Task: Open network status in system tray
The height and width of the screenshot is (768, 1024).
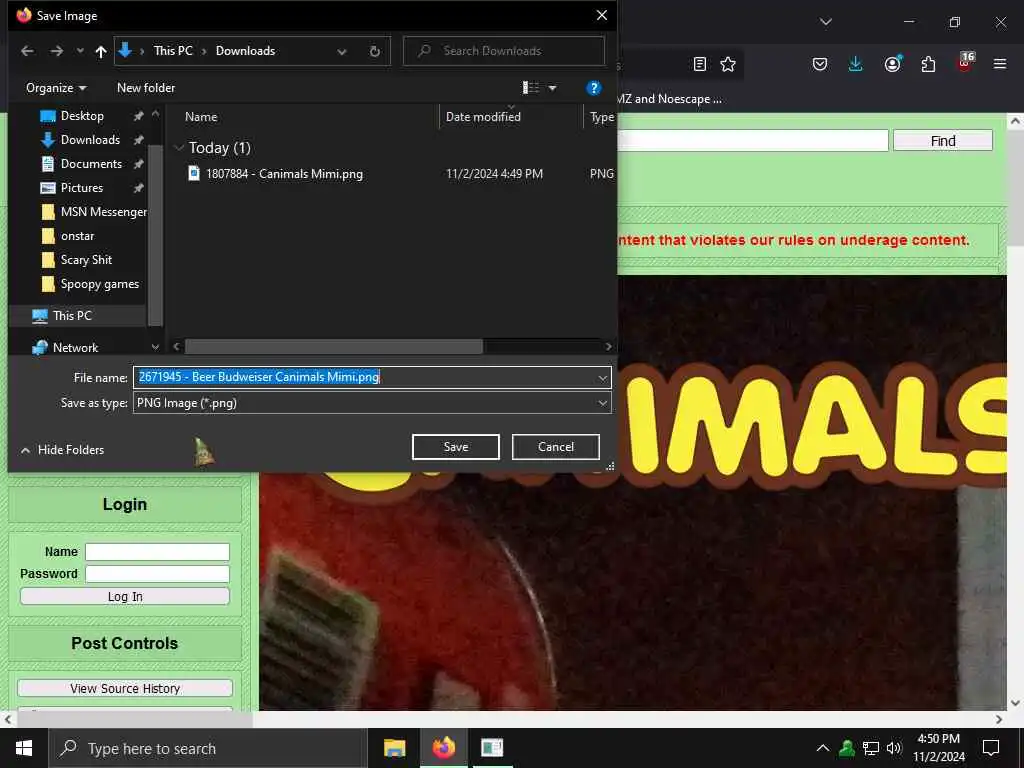Action: 871,748
